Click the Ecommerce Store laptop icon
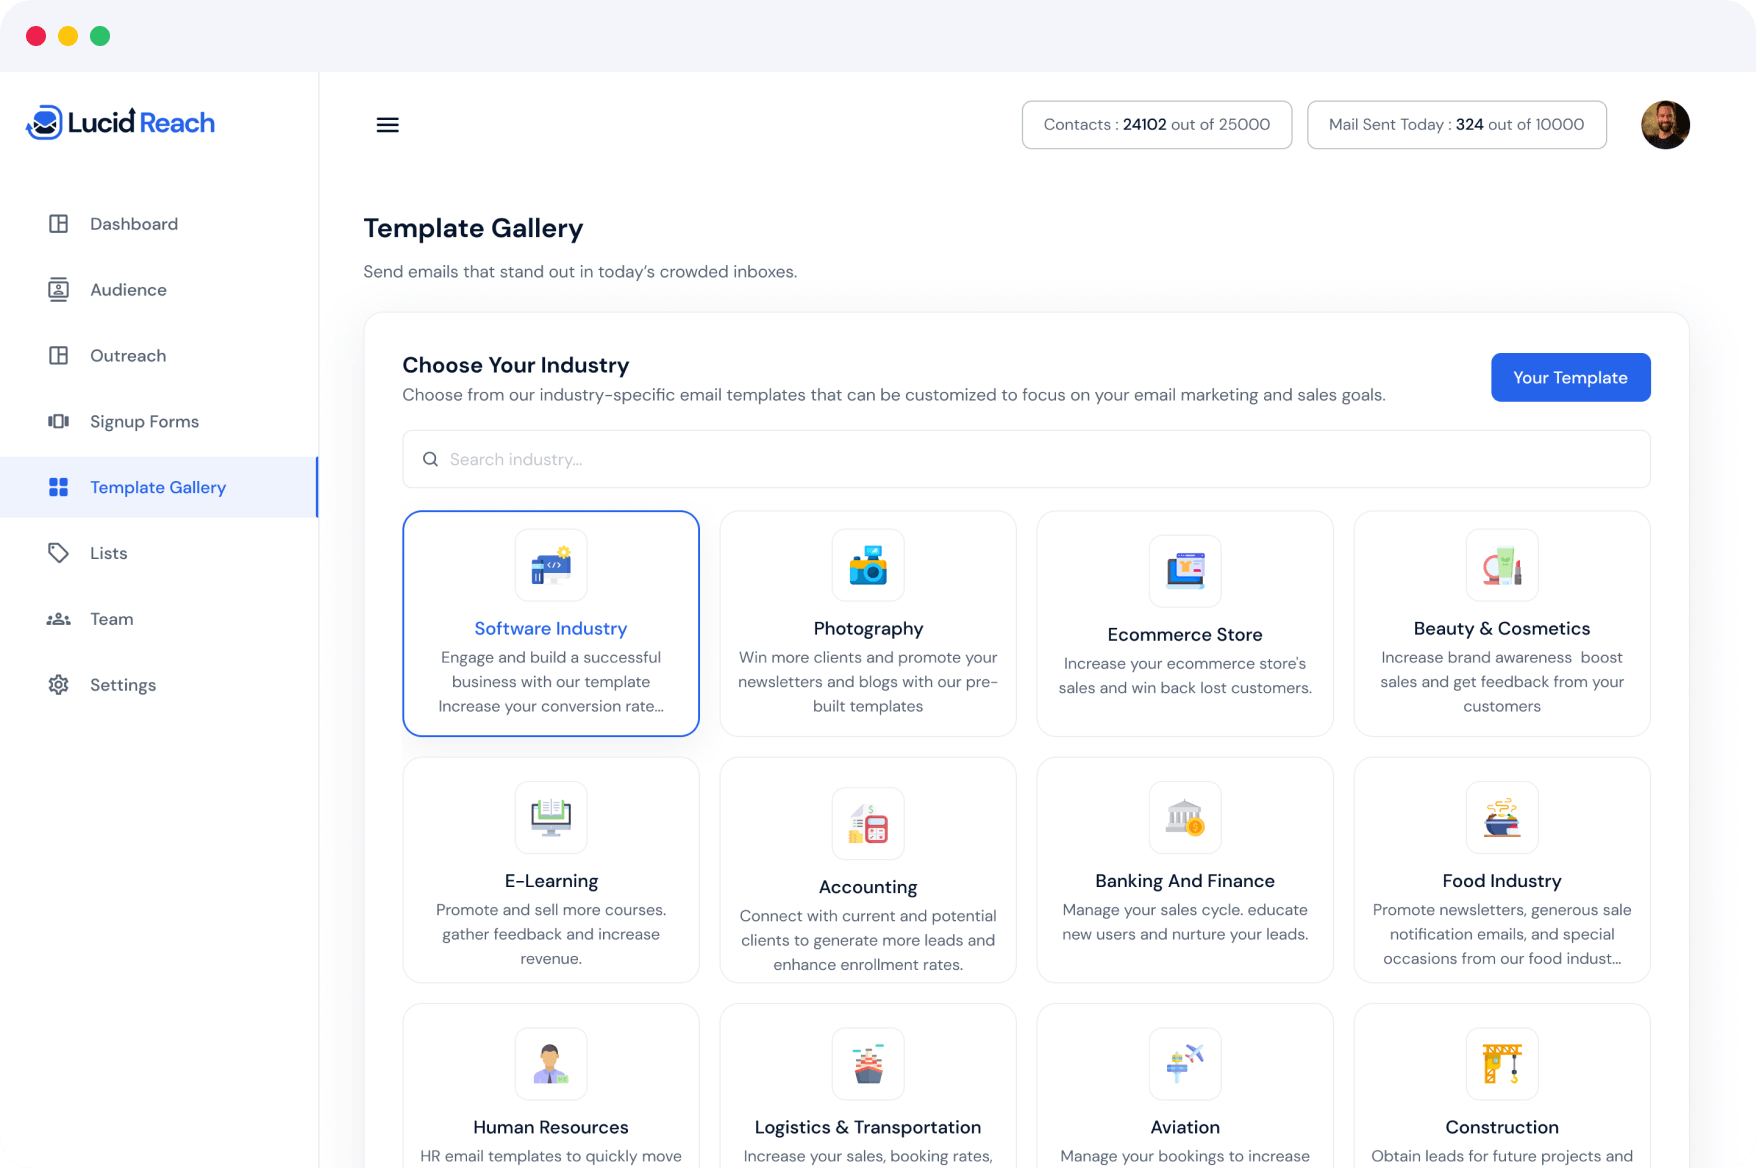The height and width of the screenshot is (1168, 1756). pos(1184,571)
